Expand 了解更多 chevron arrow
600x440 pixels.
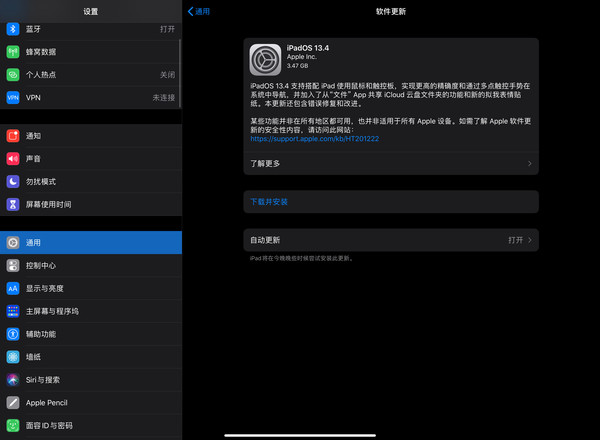[530, 163]
